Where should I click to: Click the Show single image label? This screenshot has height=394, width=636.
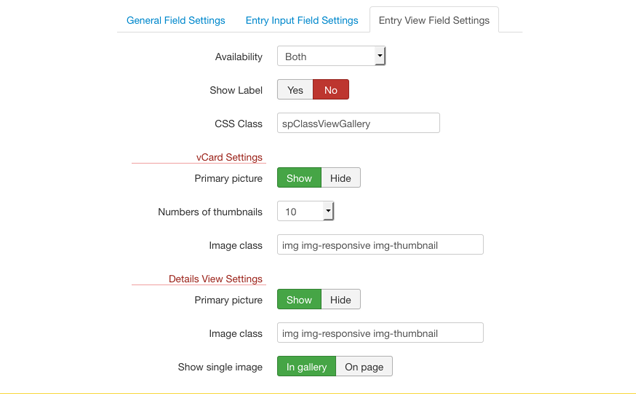click(220, 367)
